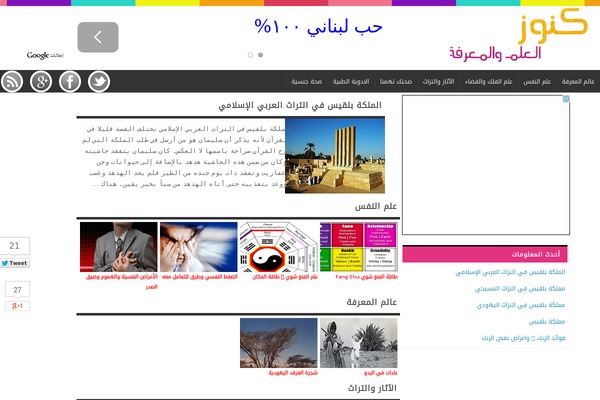
Task: Open the Twitter social icon
Action: click(99, 82)
